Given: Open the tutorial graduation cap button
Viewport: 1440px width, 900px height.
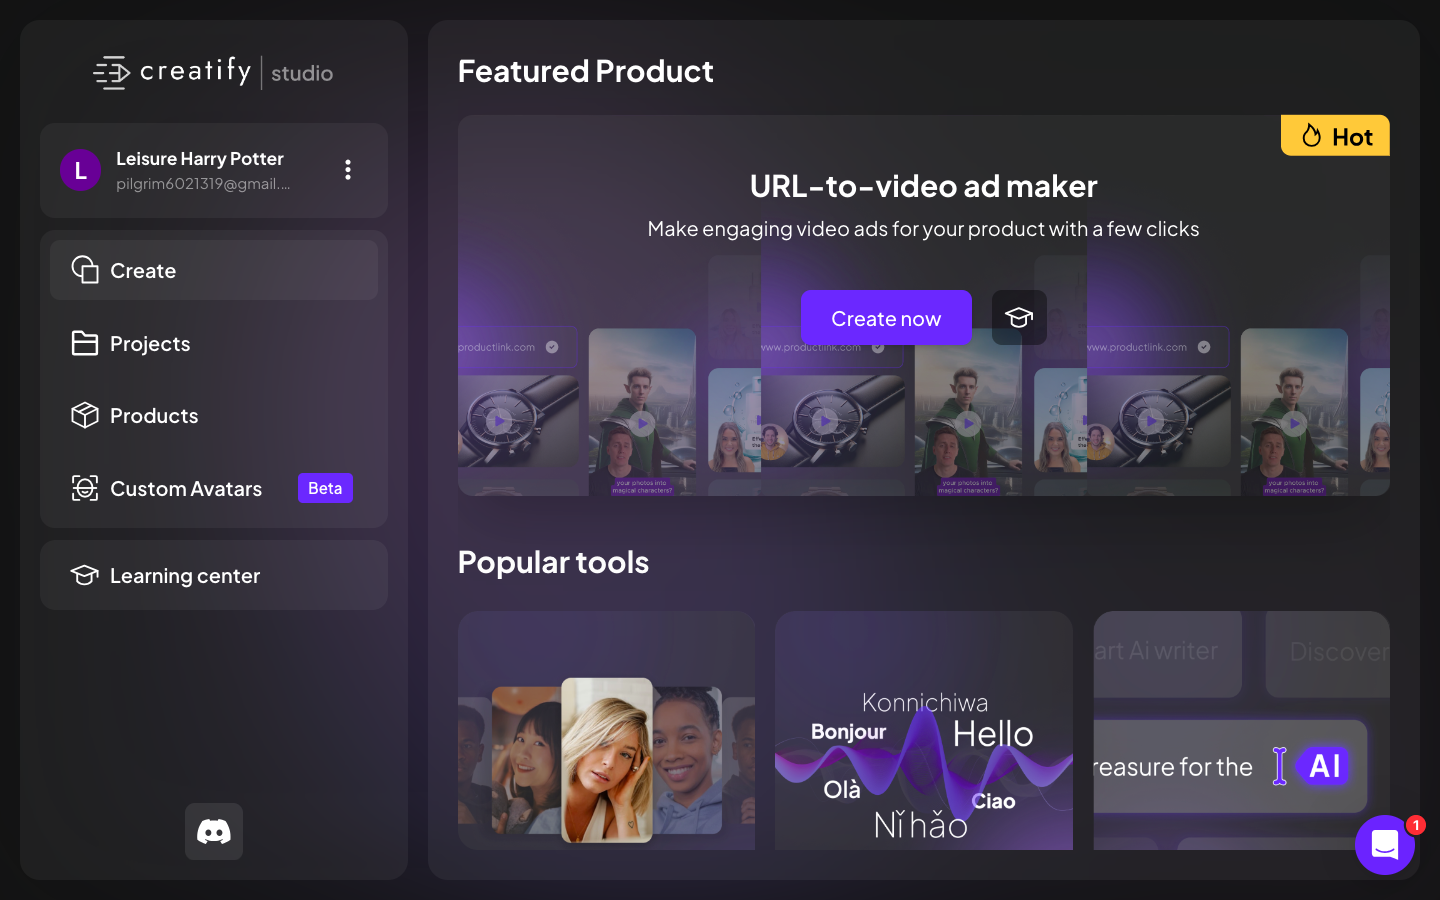Looking at the screenshot, I should click(x=1019, y=318).
